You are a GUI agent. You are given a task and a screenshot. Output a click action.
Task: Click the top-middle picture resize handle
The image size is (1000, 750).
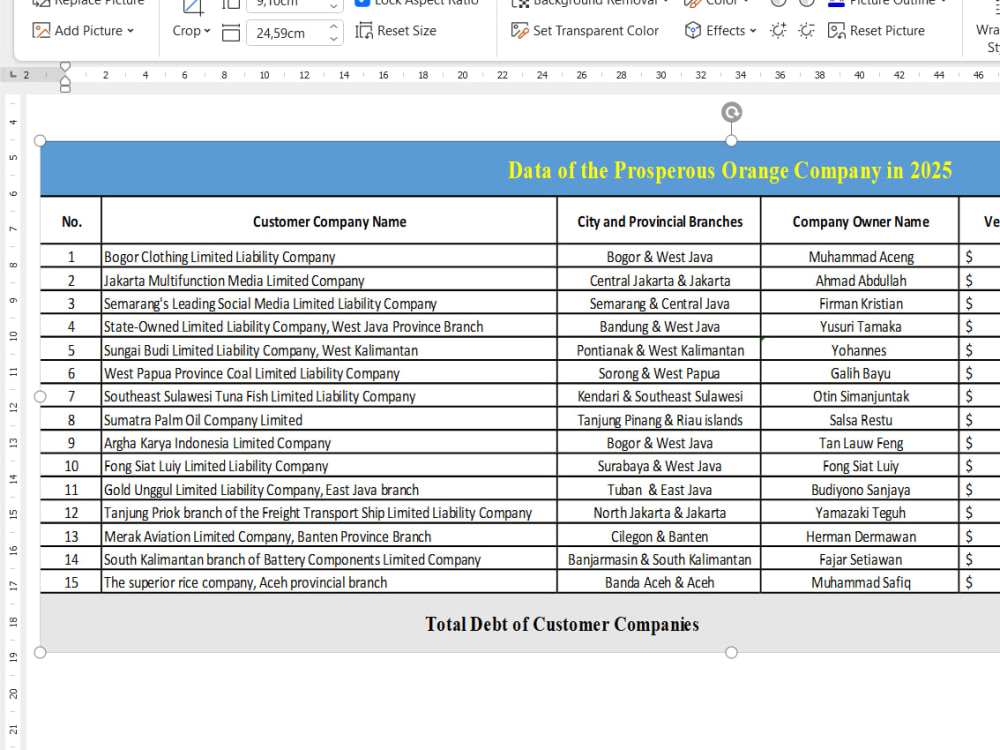click(732, 140)
